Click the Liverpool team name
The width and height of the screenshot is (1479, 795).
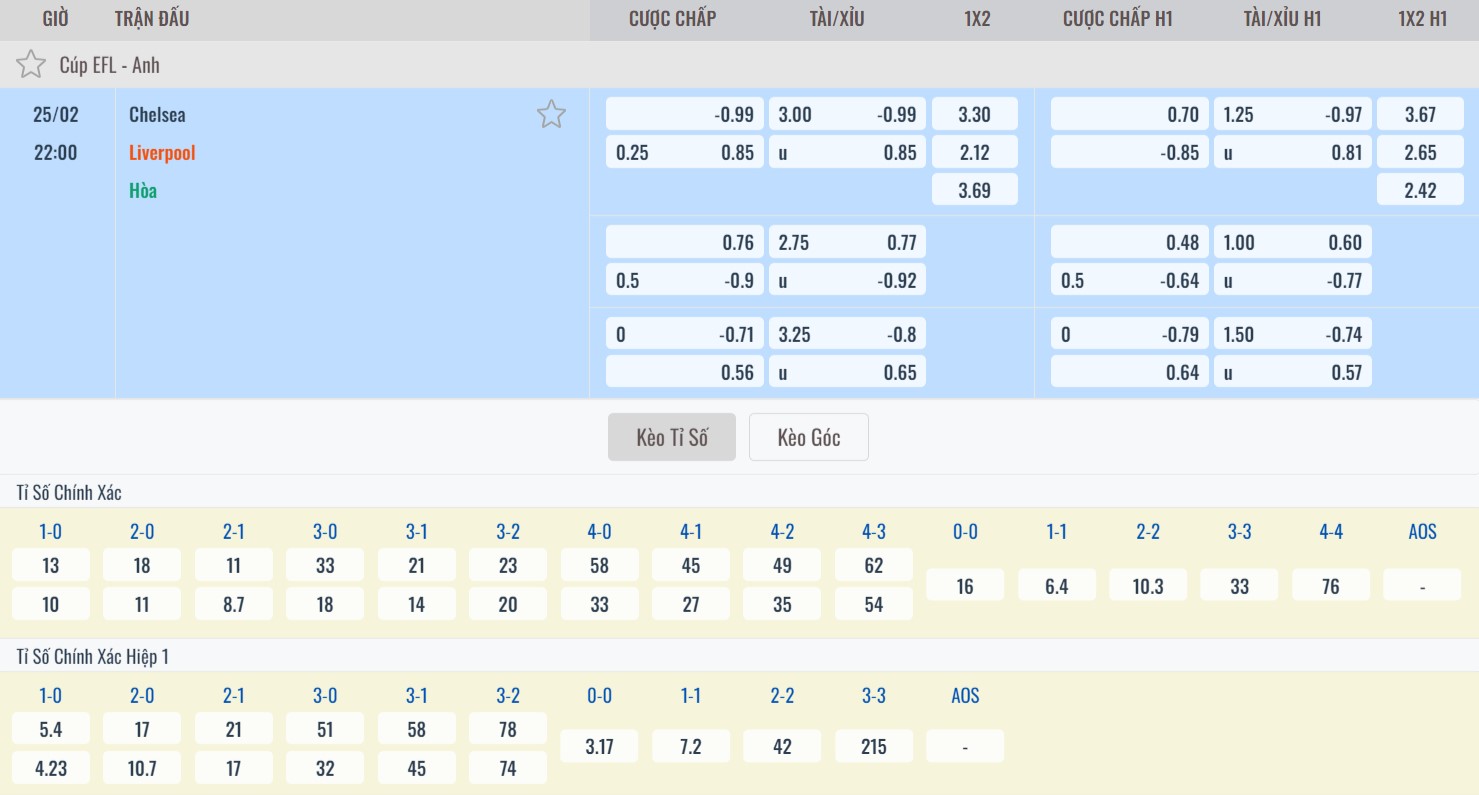(162, 152)
